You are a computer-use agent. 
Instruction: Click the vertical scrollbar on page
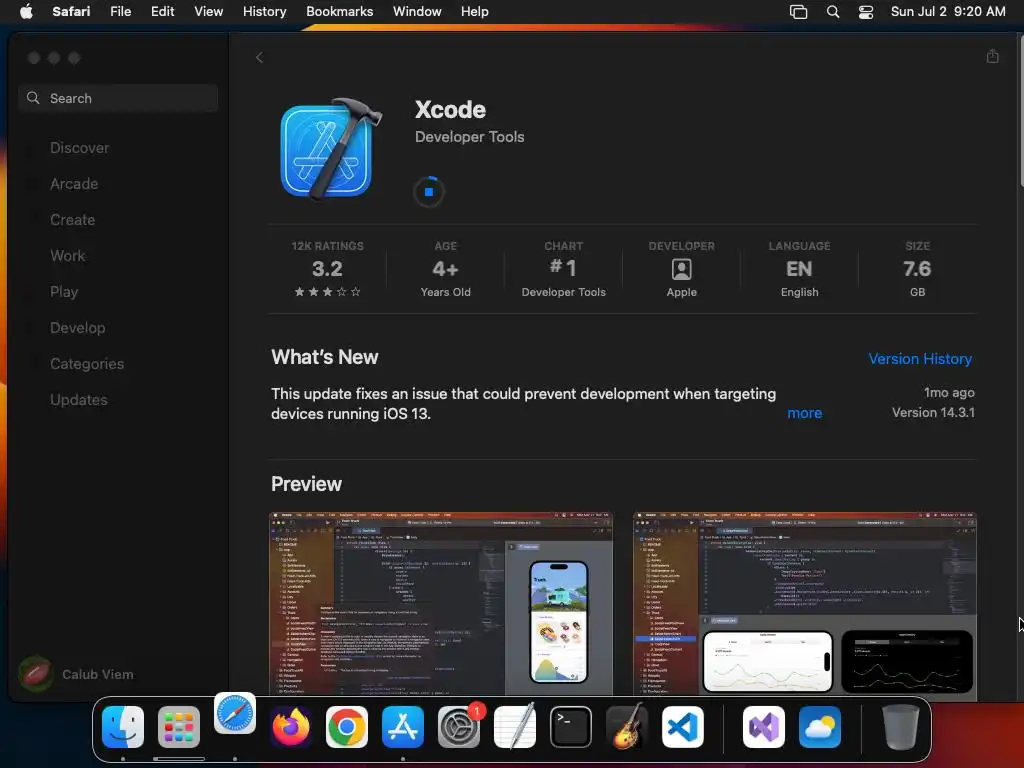tap(1020, 111)
